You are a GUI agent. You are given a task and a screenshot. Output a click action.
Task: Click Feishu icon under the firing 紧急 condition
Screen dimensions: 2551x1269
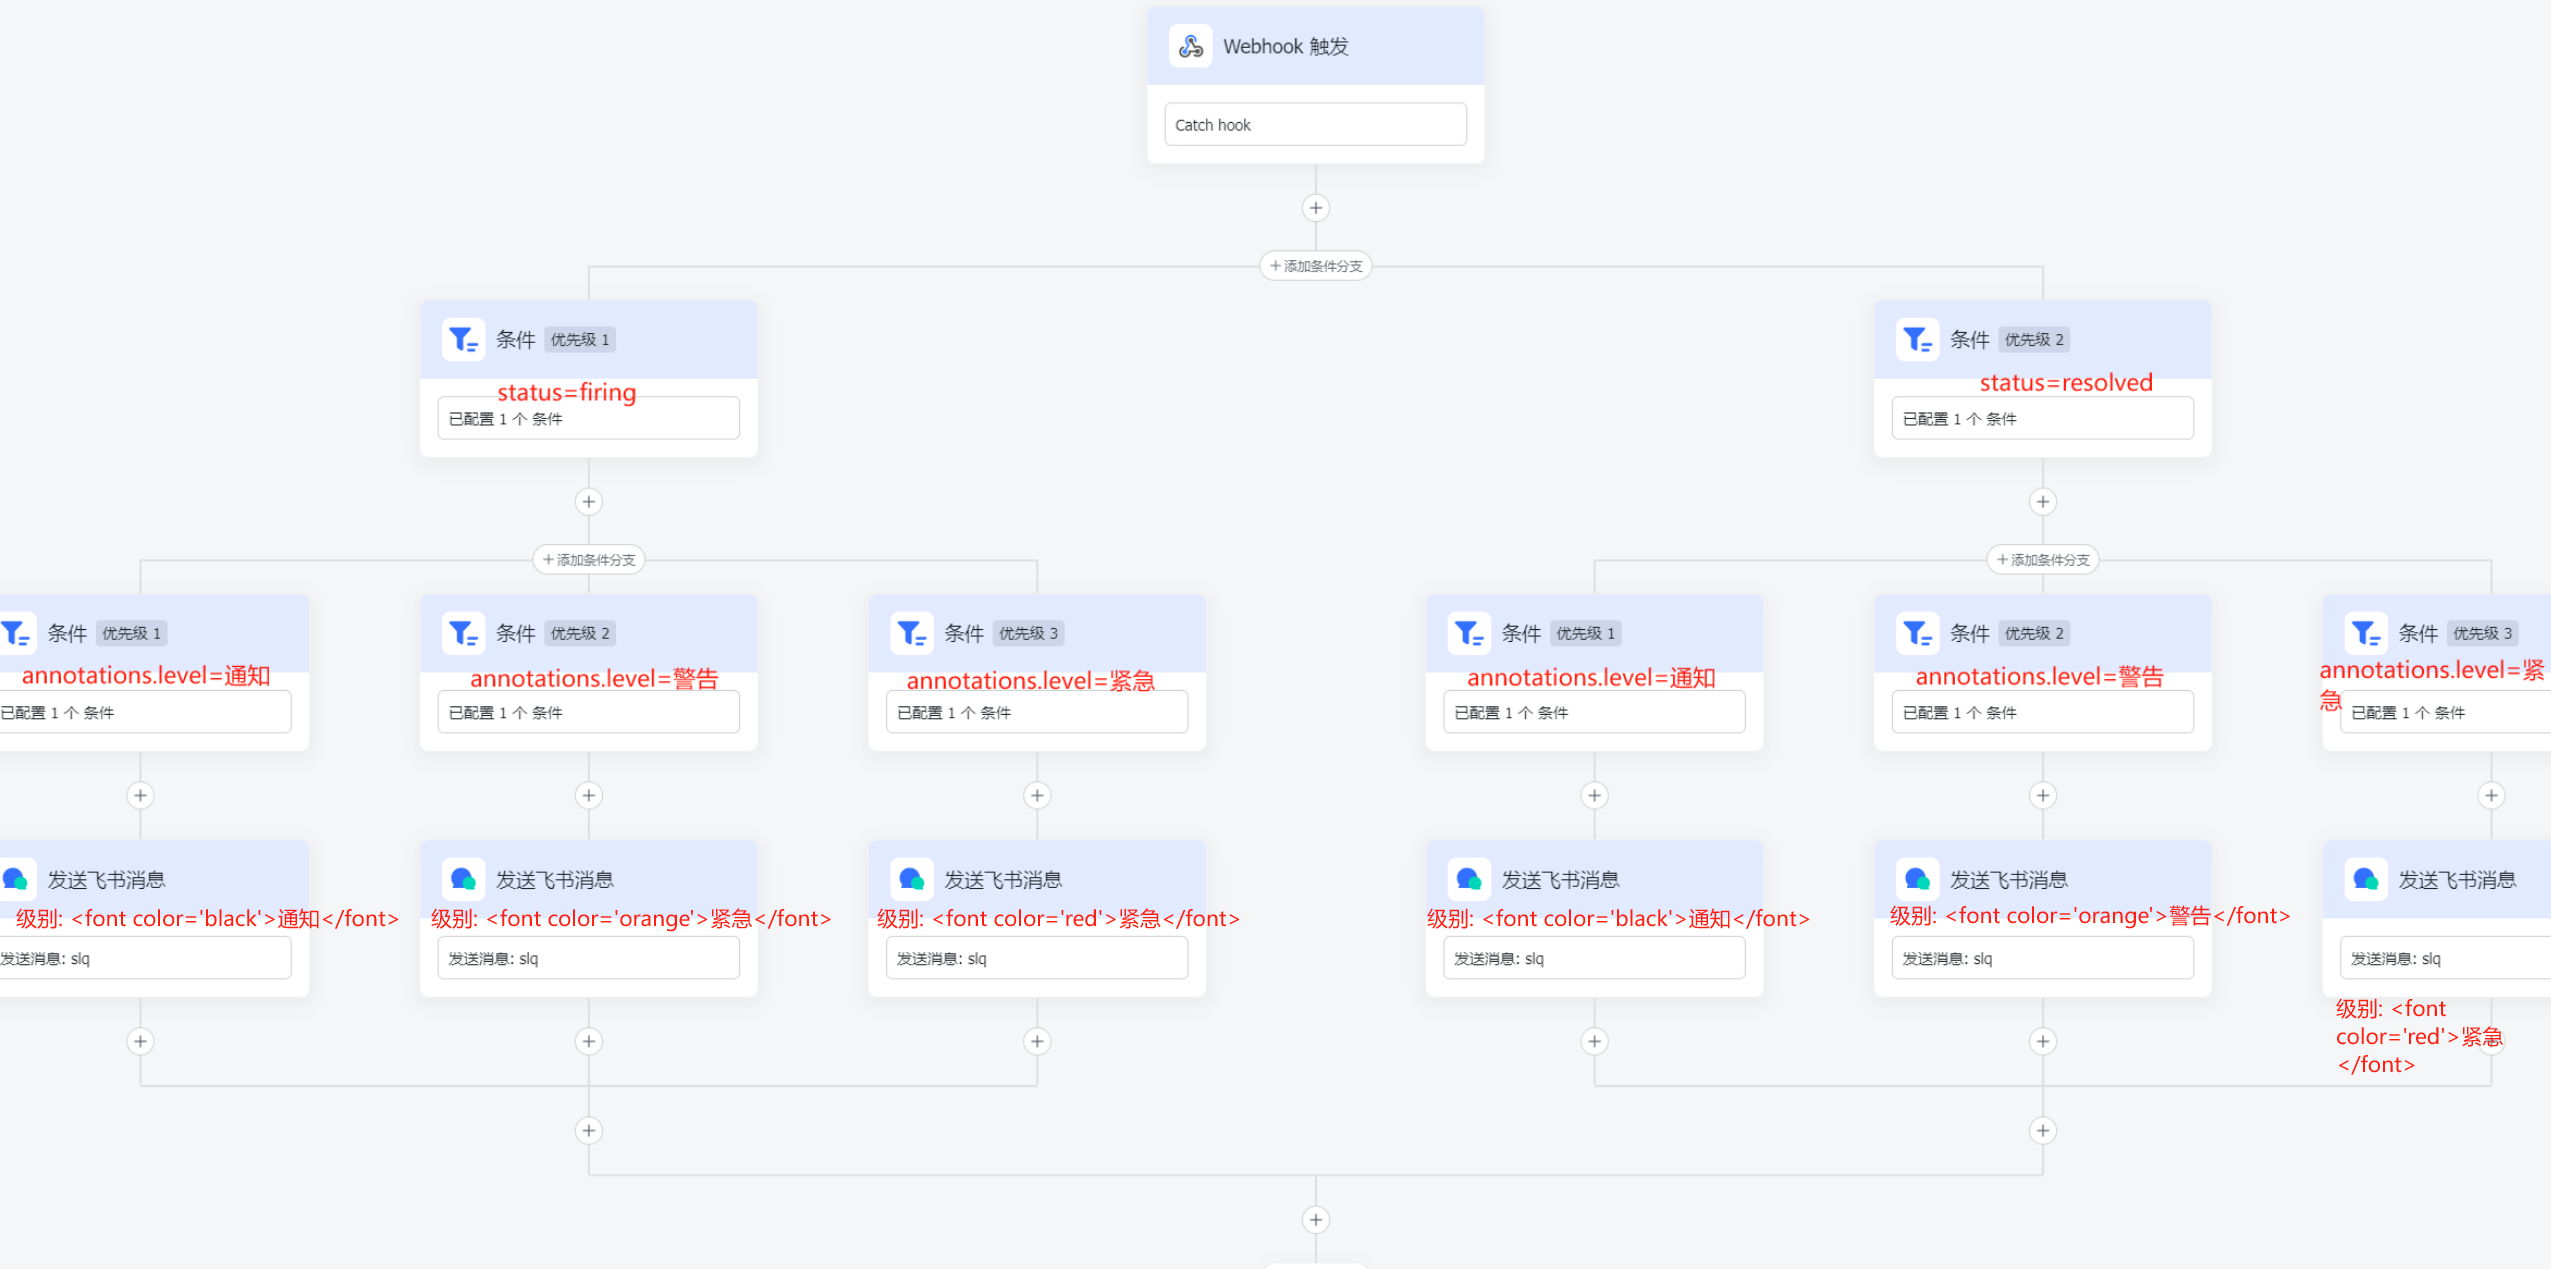(x=911, y=879)
